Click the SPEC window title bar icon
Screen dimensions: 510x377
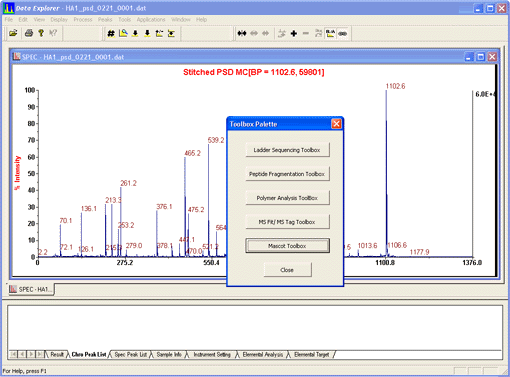click(17, 57)
